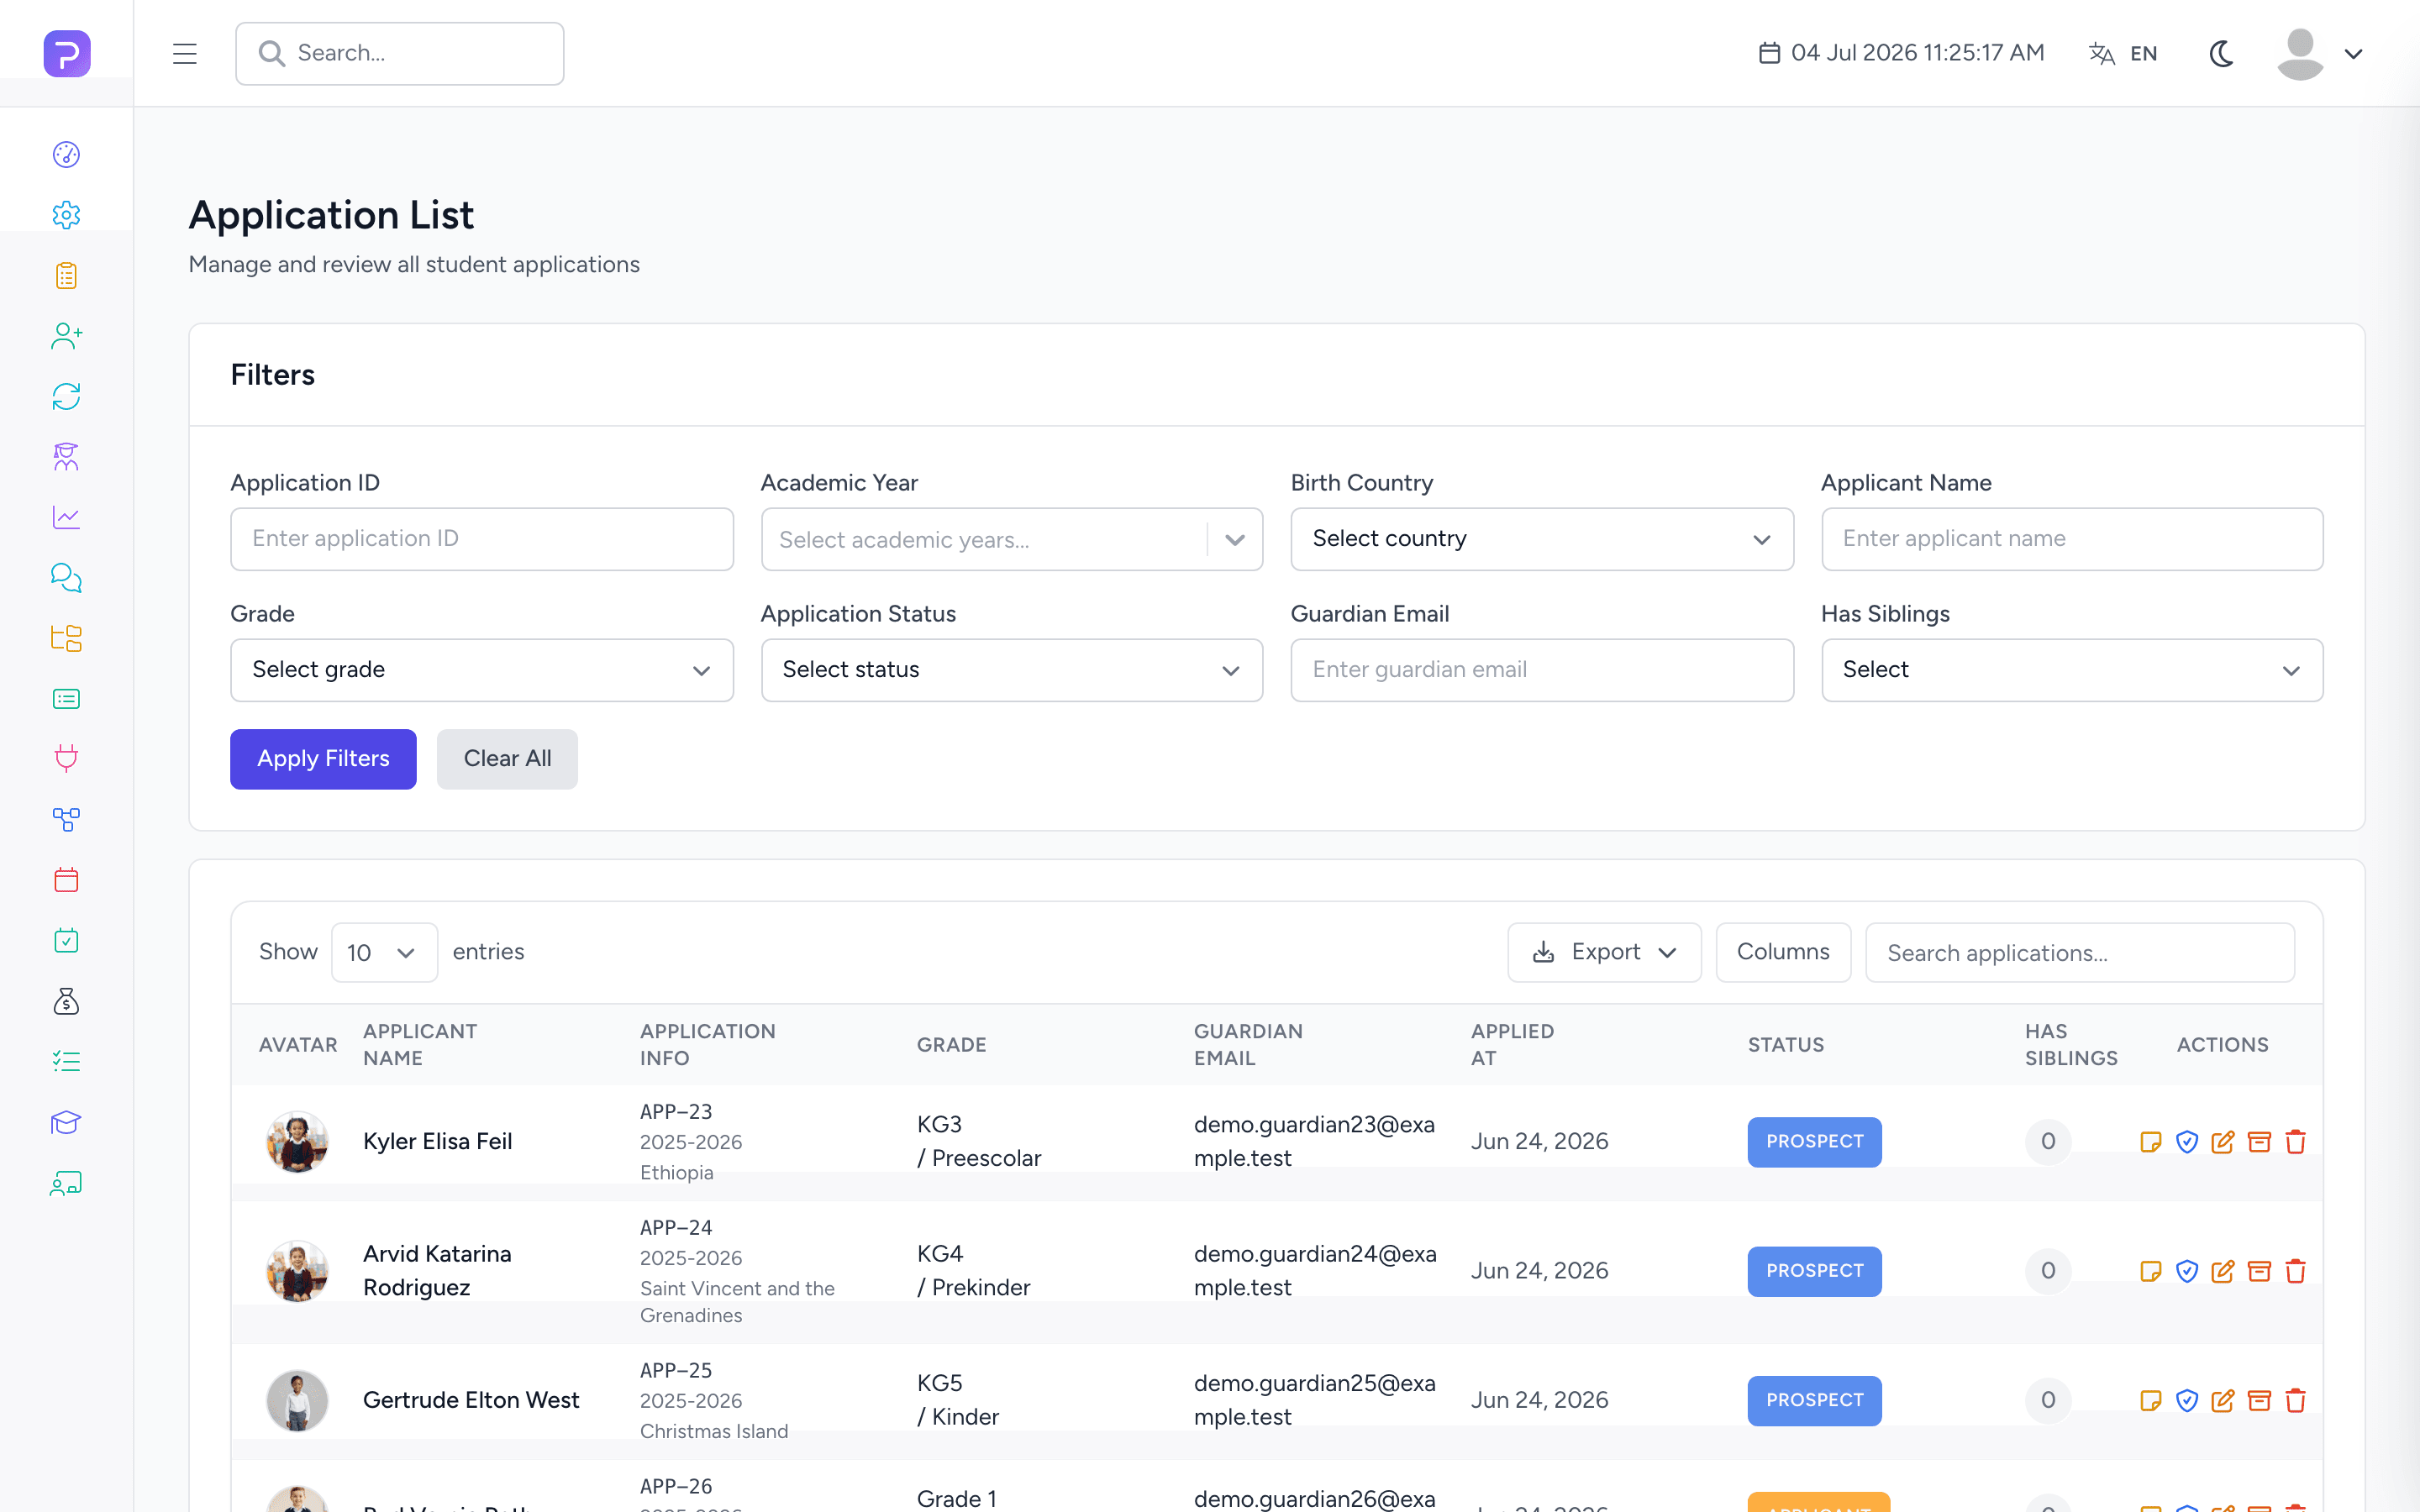Expand the Application Status dropdown

1012,670
